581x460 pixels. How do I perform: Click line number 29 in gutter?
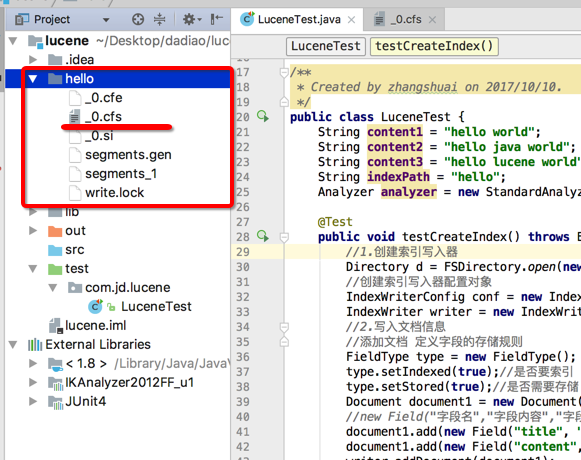point(243,252)
